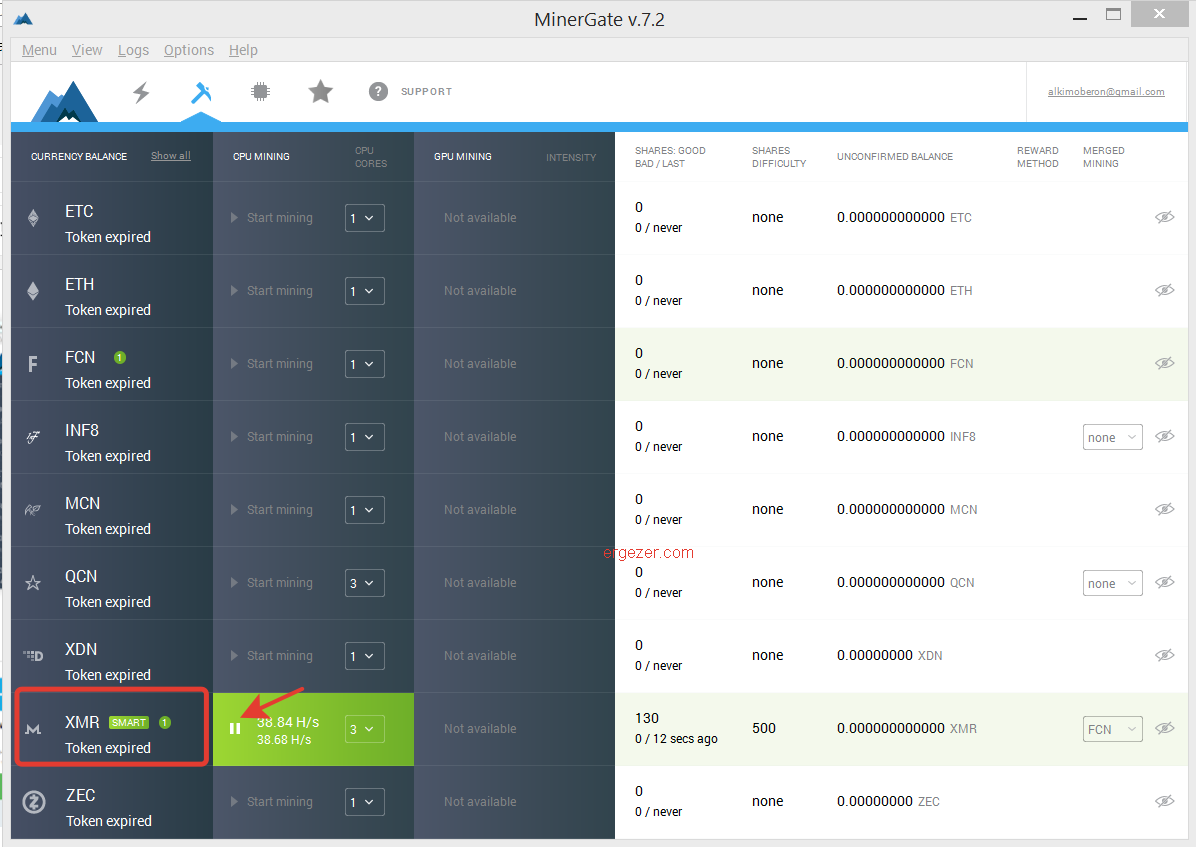Click the 0.000000000000 XMR unconfirmed balance
The height and width of the screenshot is (847, 1196).
906,728
